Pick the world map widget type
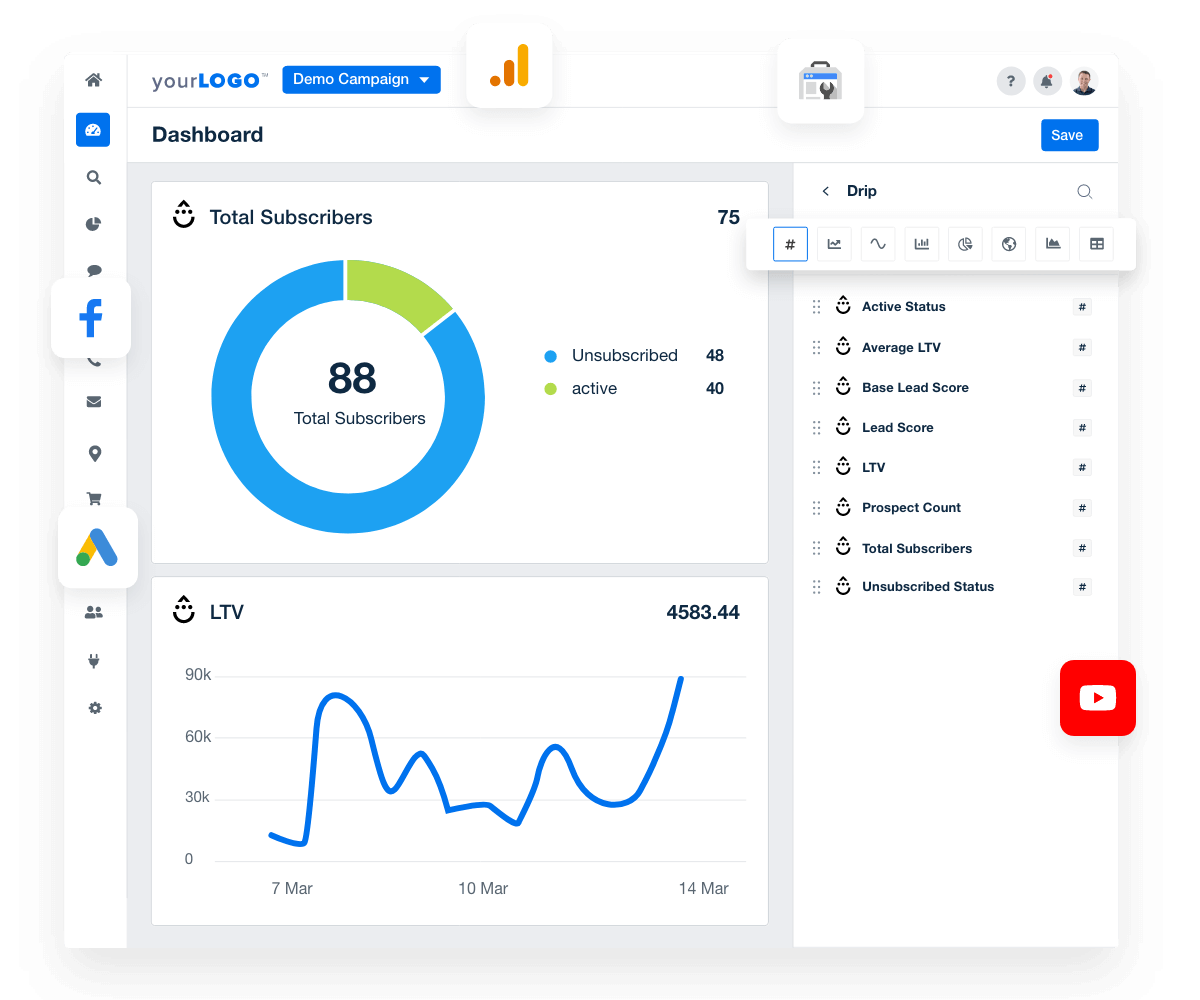 point(1008,244)
